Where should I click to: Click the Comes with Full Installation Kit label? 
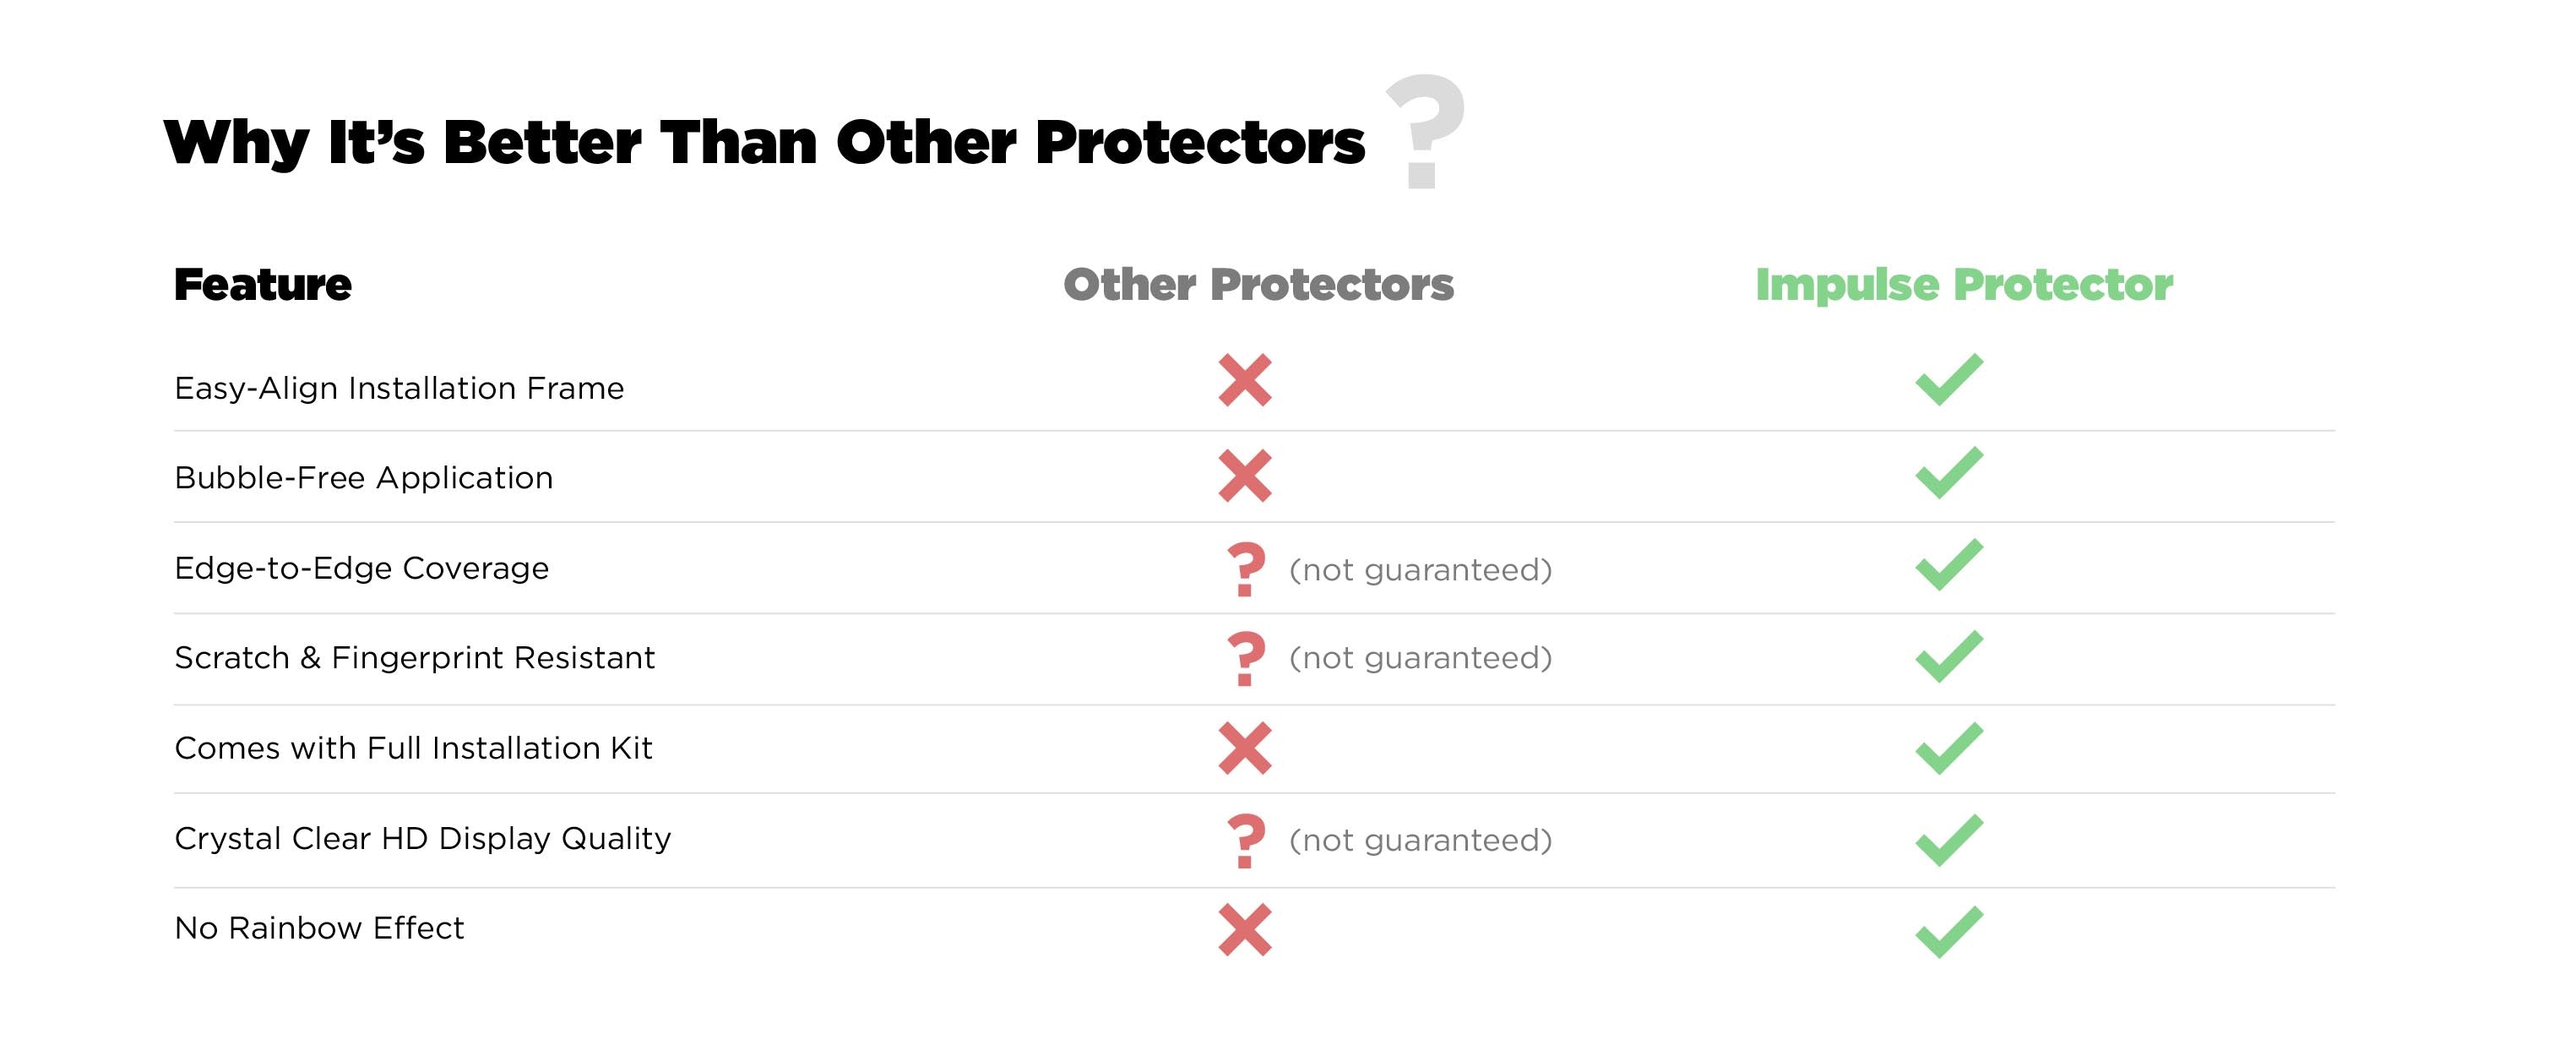[413, 748]
